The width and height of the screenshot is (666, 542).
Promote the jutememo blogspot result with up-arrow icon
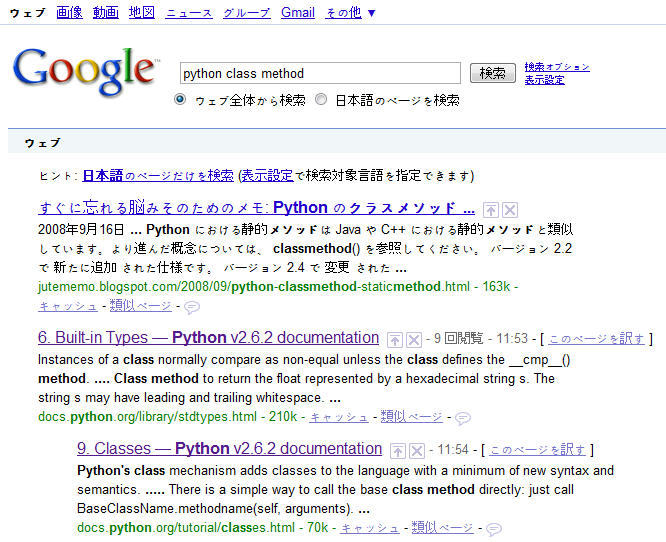491,209
